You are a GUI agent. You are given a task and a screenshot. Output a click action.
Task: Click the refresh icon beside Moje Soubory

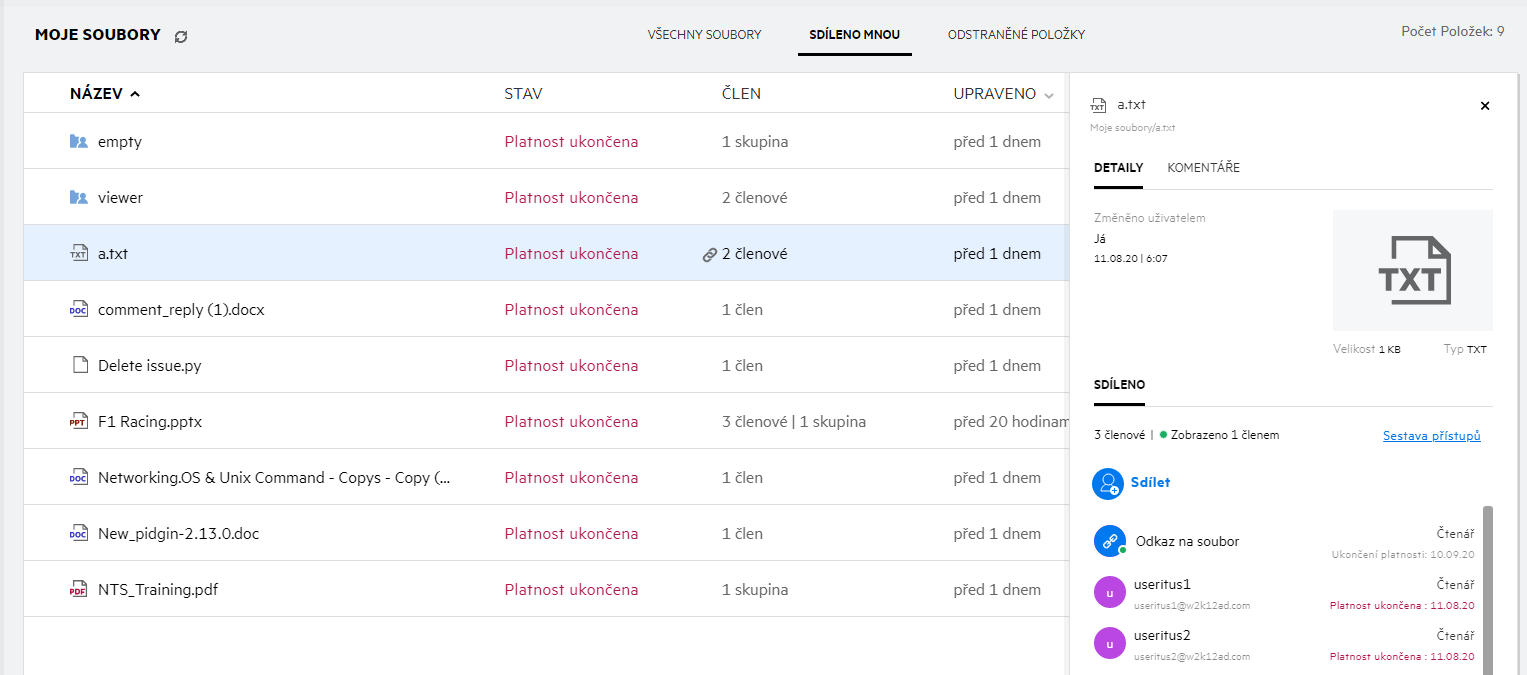tap(181, 36)
